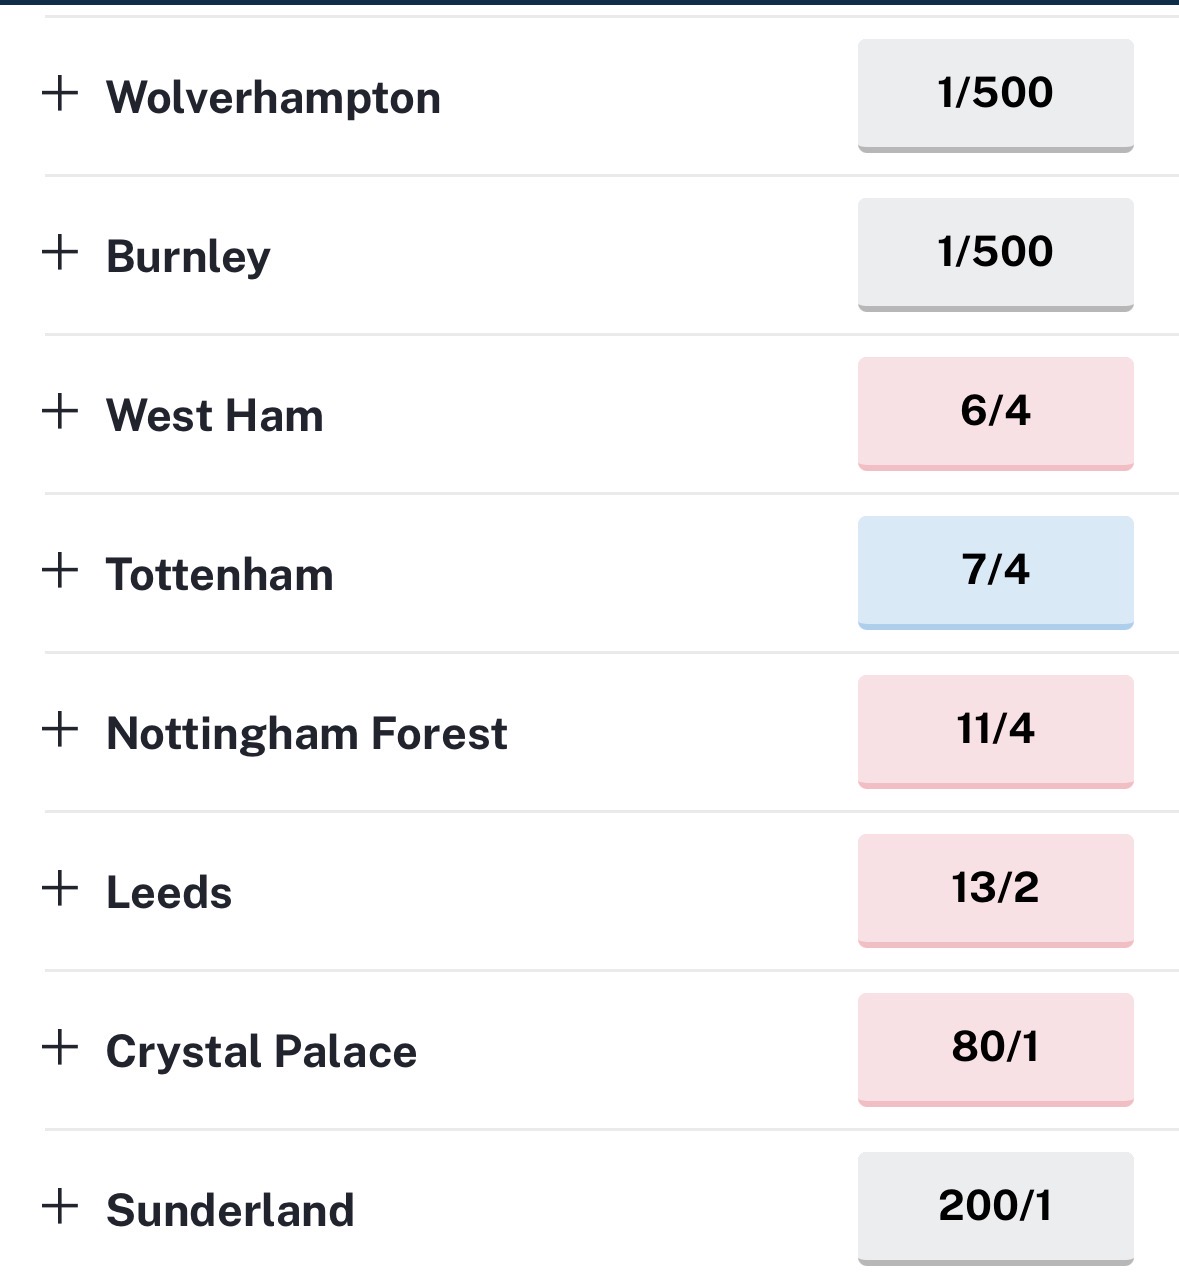Select the Leeds 13/2 price
1179x1278 pixels.
[x=995, y=889]
